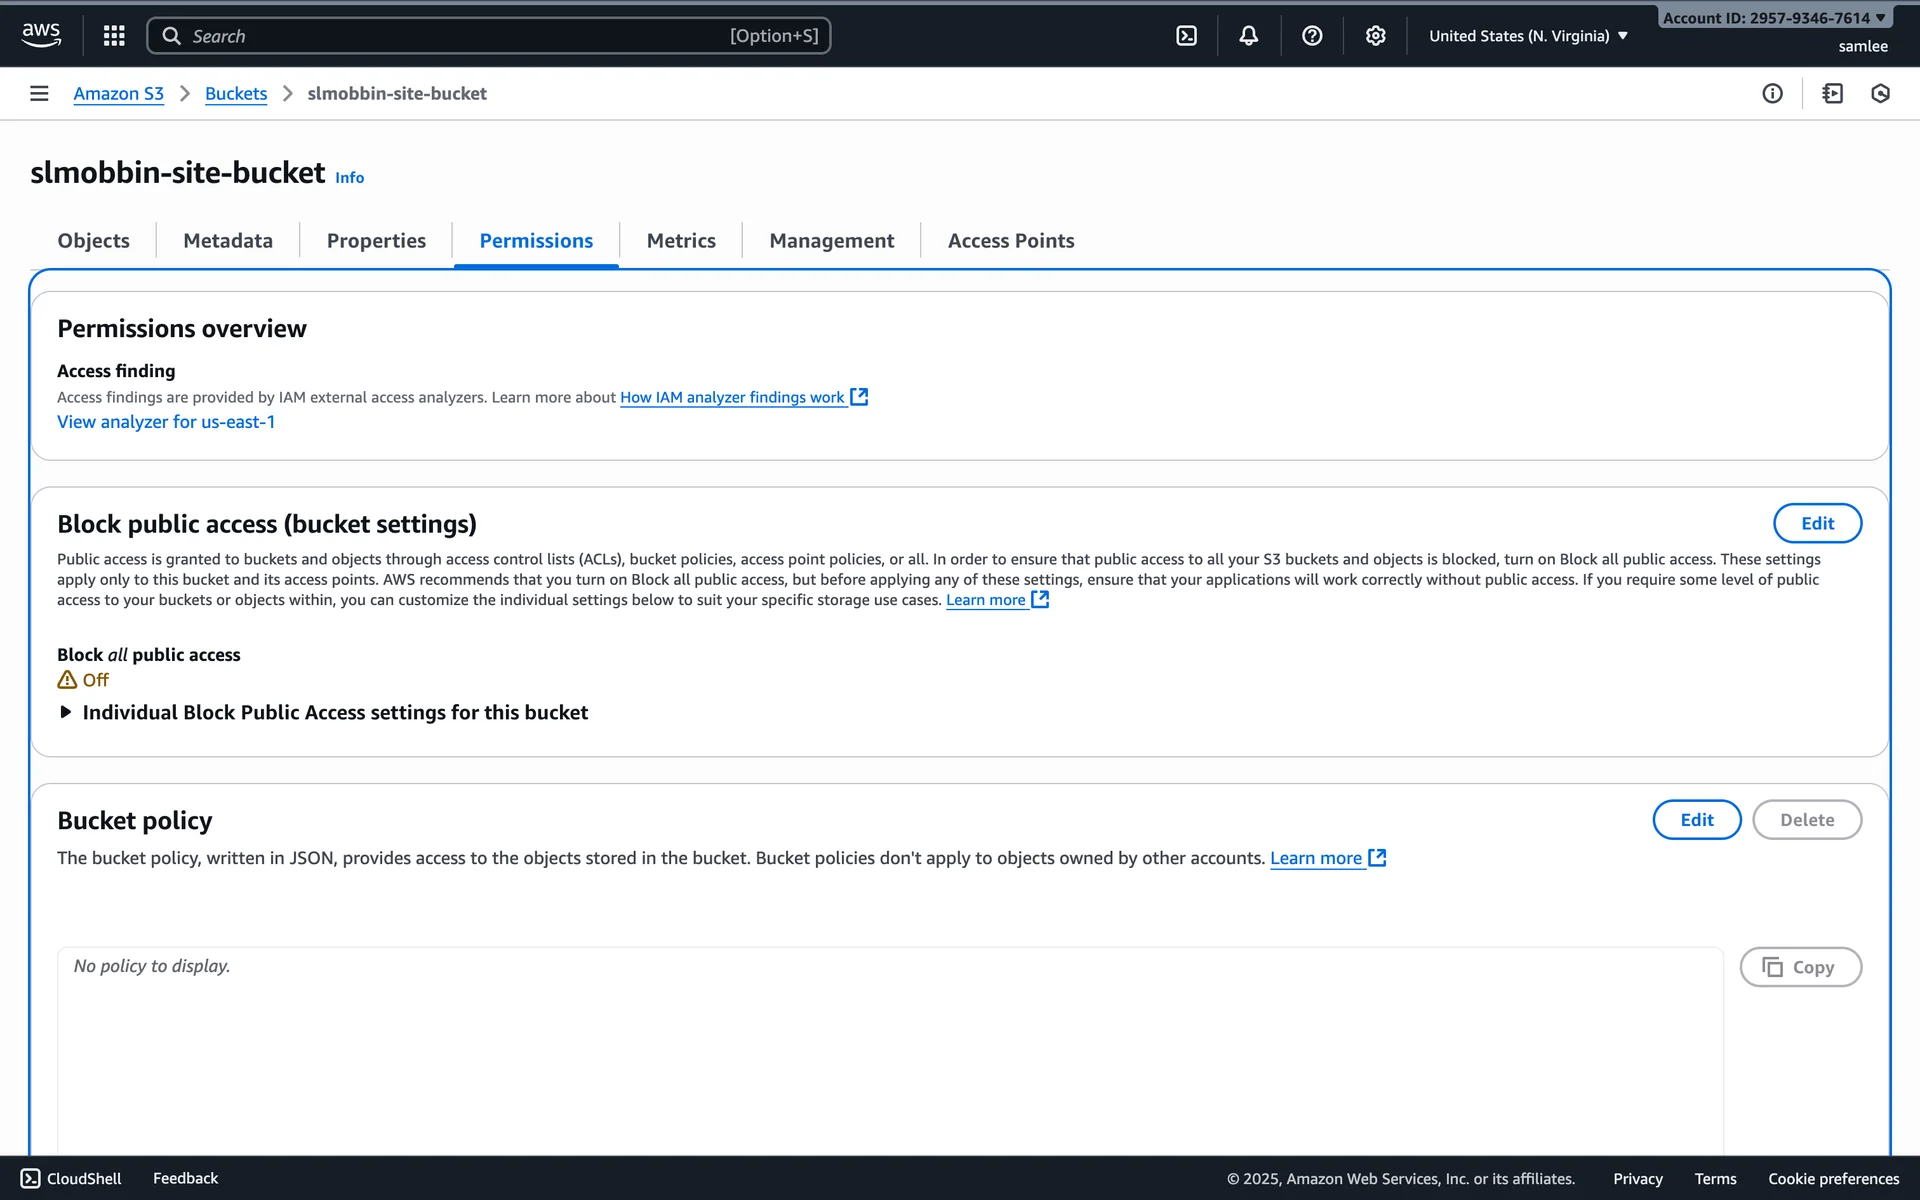
Task: Copy the bucket policy
Action: pos(1800,967)
